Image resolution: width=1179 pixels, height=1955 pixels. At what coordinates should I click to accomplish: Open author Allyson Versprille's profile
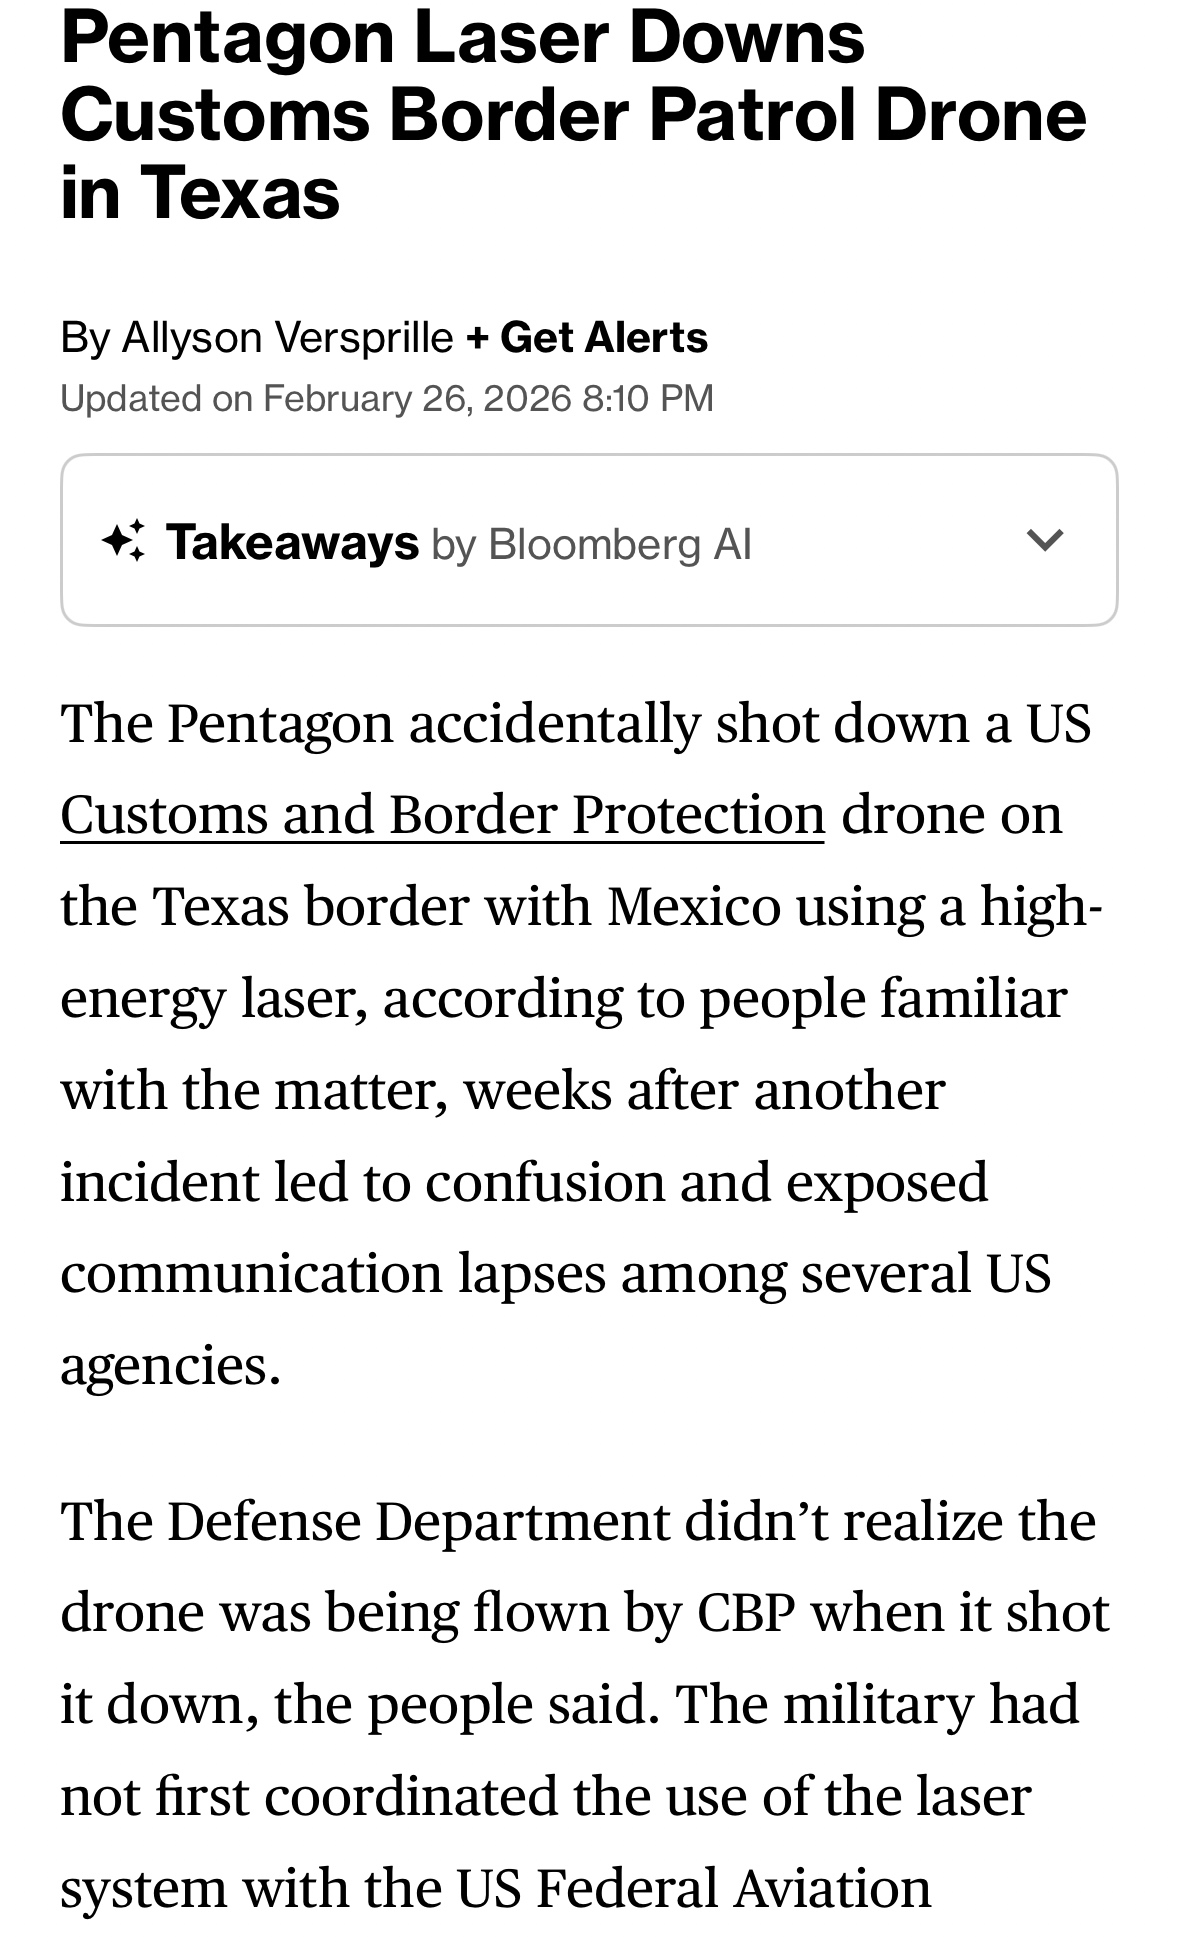(287, 337)
